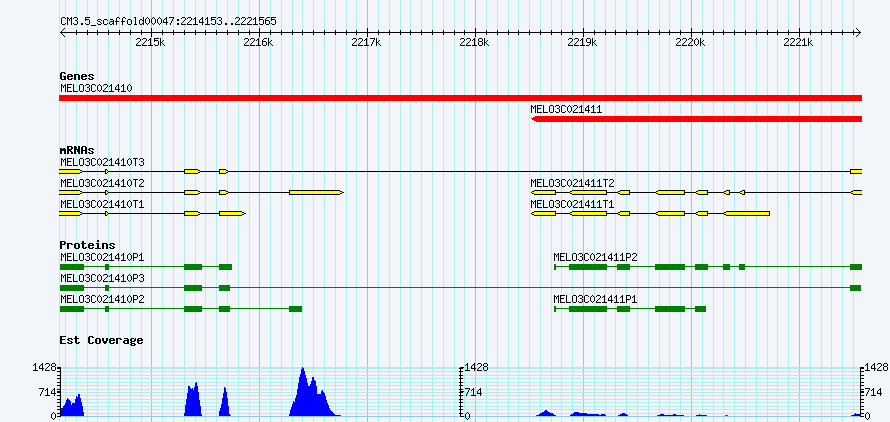Image resolution: width=890 pixels, height=422 pixels.
Task: Select the MELO3C021411 gene label
Action: 566,109
